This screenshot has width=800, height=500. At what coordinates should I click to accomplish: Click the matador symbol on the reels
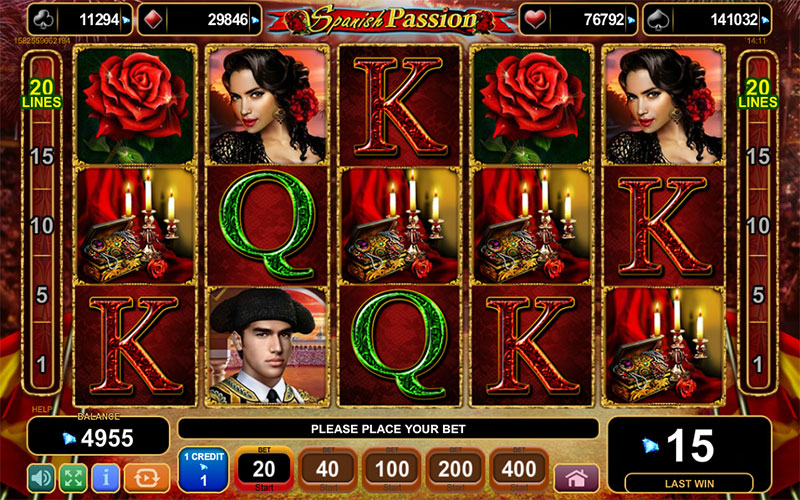(x=268, y=345)
